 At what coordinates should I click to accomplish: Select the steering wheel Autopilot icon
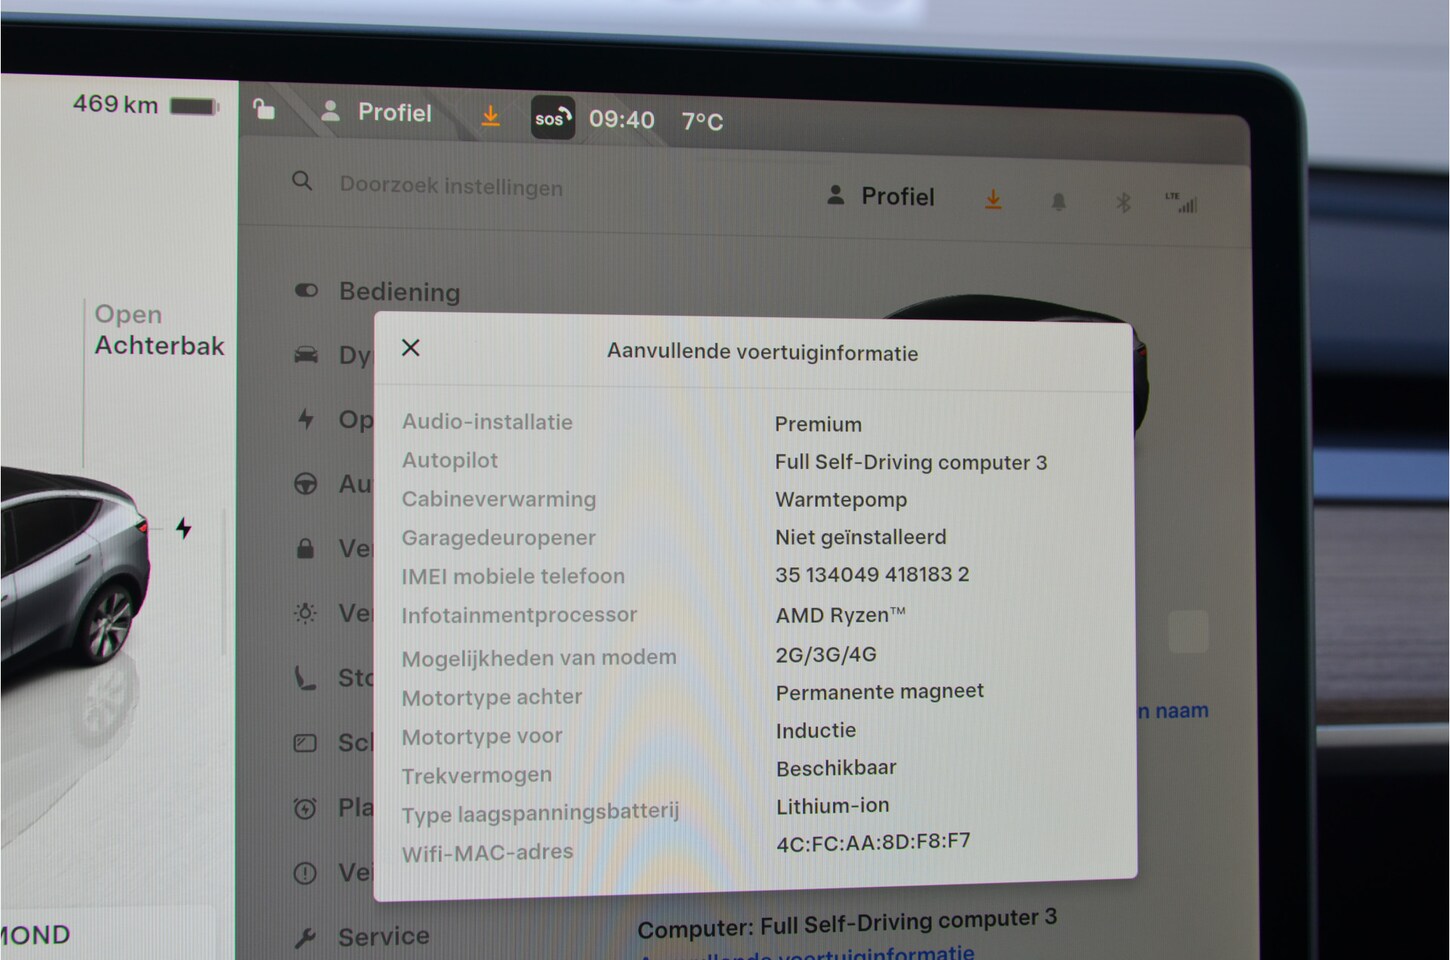(306, 484)
